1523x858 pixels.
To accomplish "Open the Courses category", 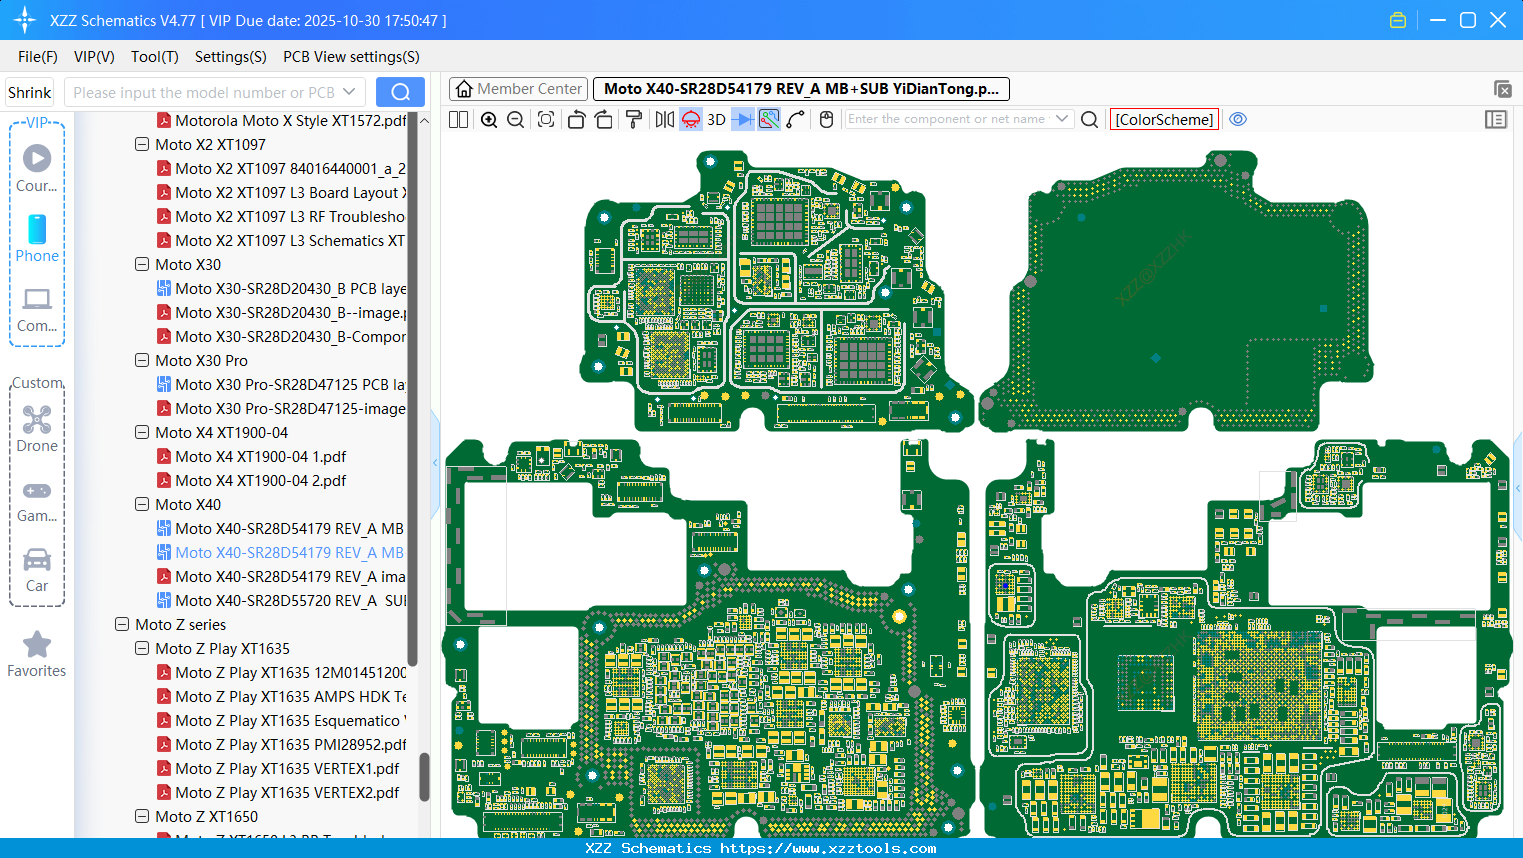I will [37, 169].
